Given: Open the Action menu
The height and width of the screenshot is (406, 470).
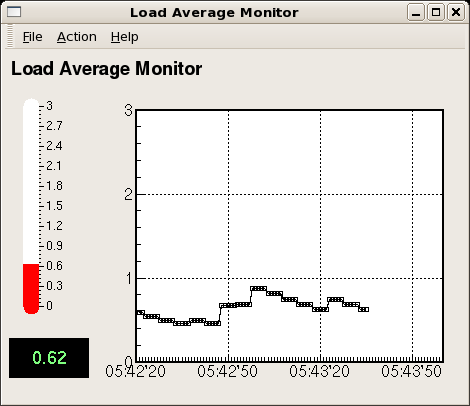Looking at the screenshot, I should 77,37.
